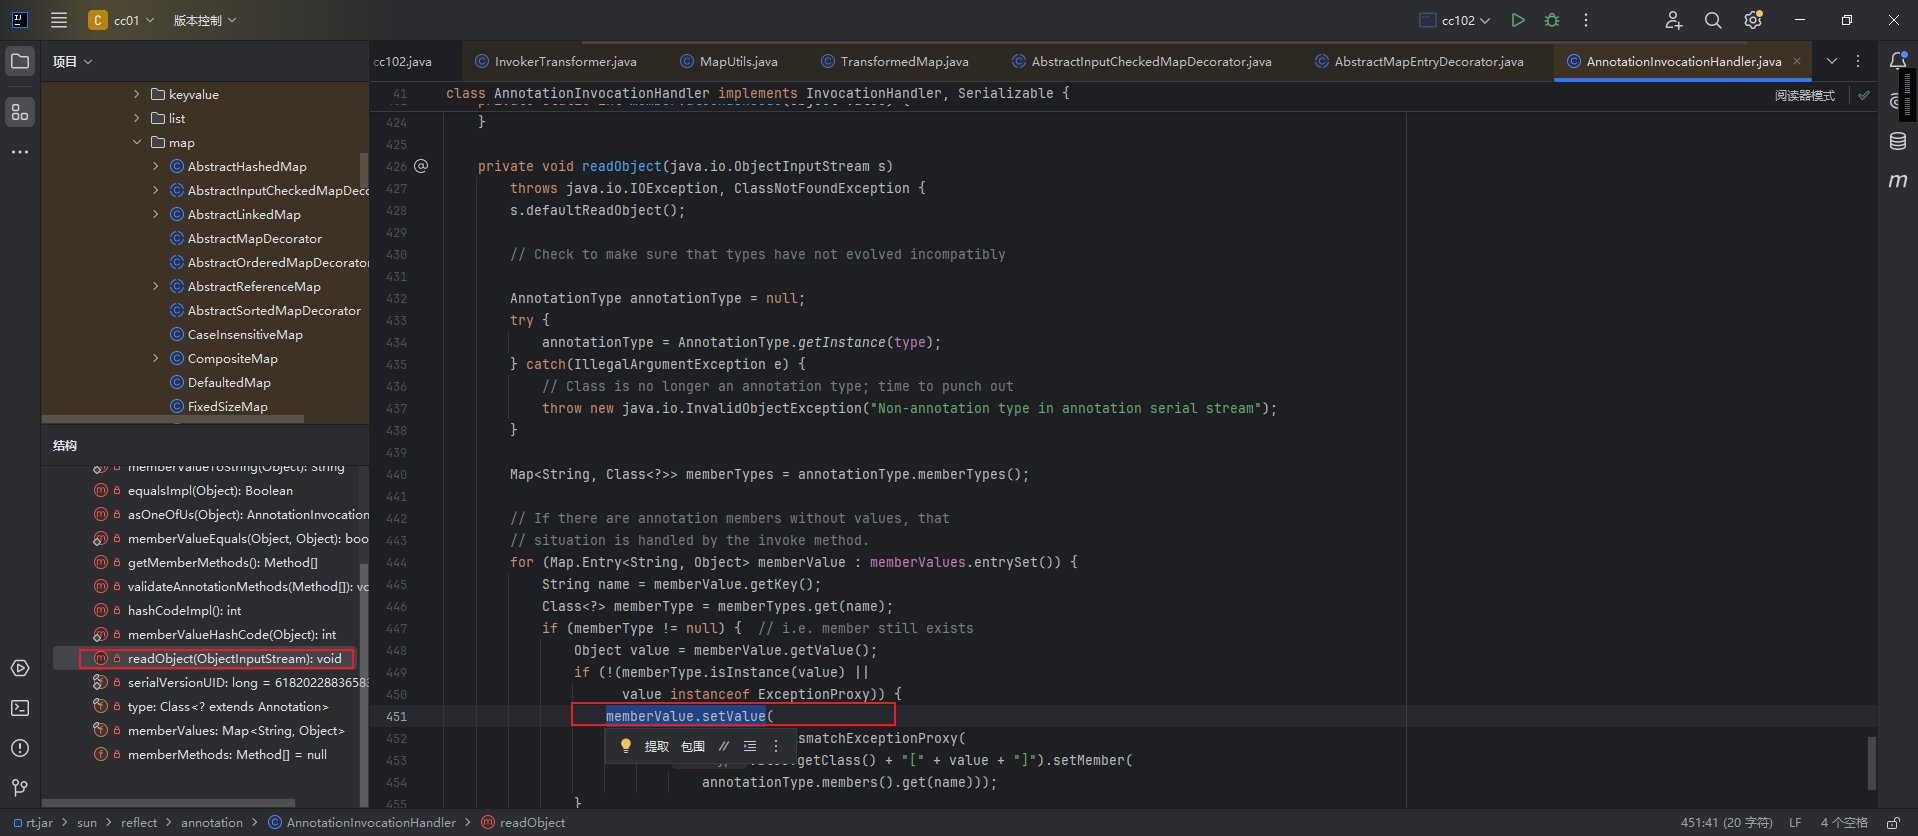Run the cc102 configuration

pyautogui.click(x=1518, y=20)
